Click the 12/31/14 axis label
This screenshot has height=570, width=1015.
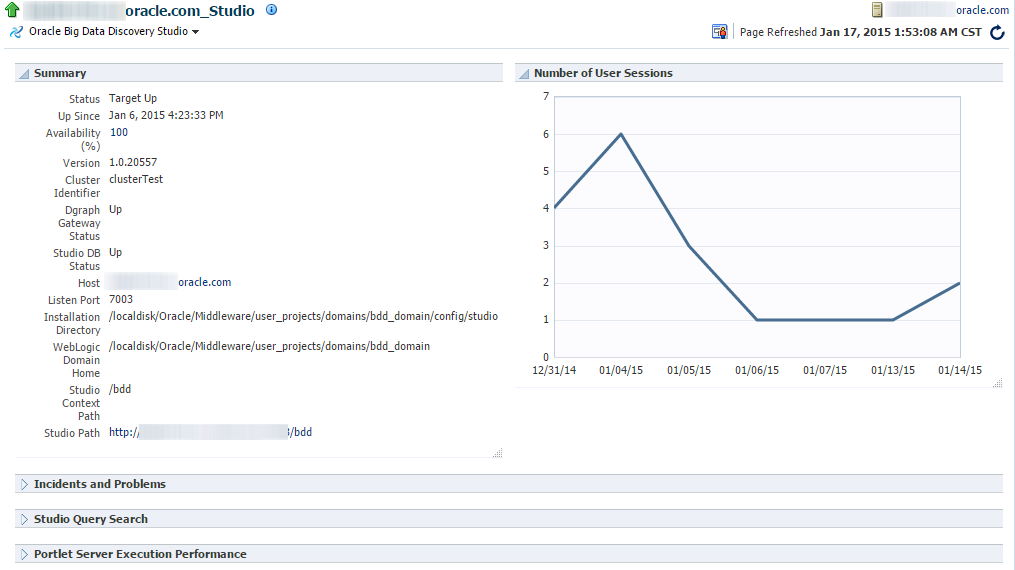[554, 370]
